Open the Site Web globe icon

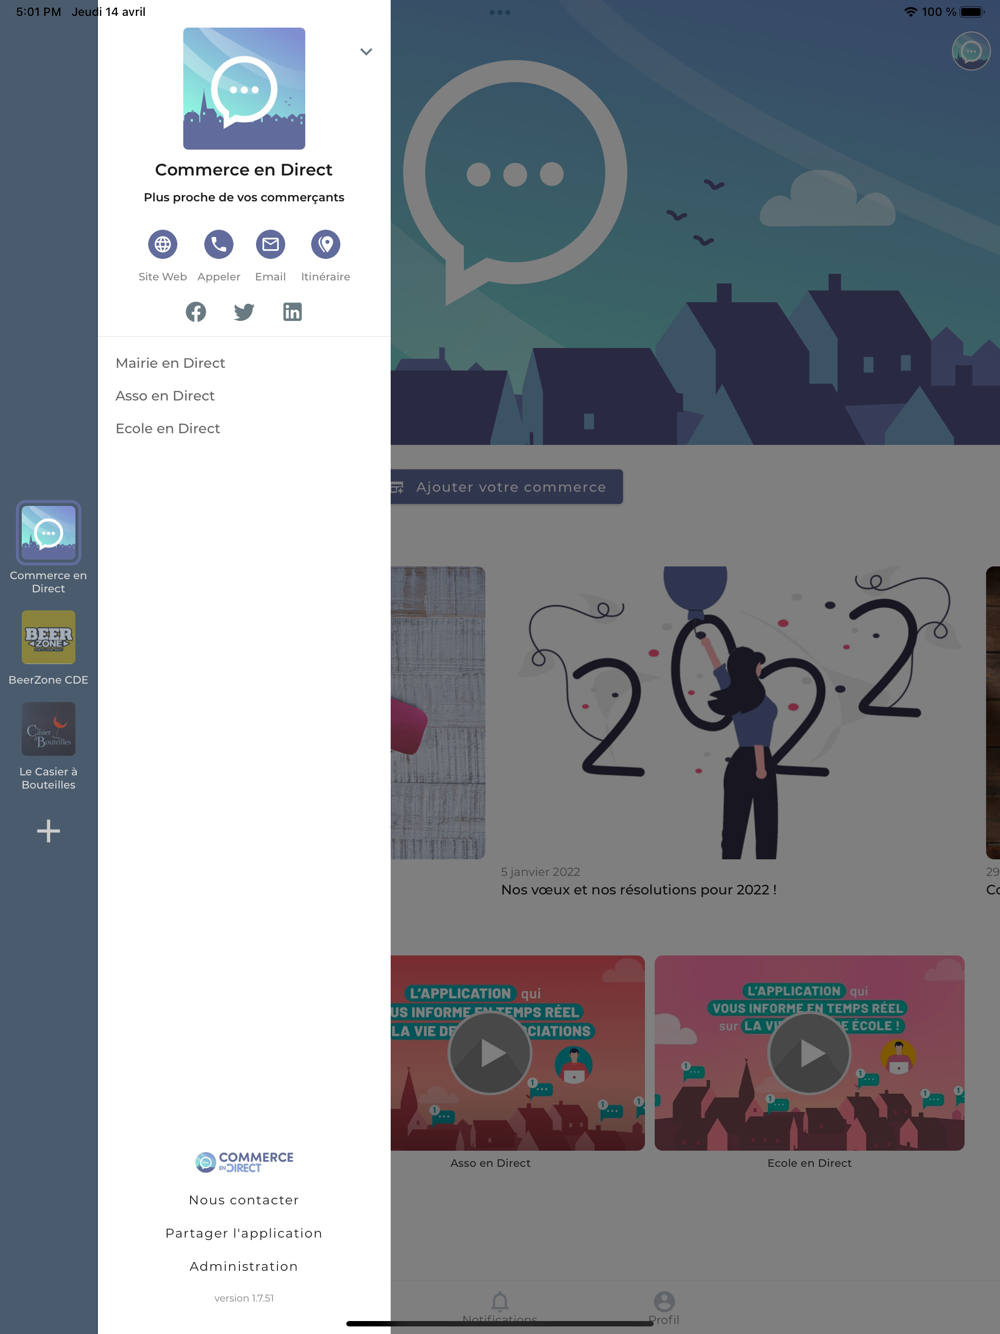163,244
